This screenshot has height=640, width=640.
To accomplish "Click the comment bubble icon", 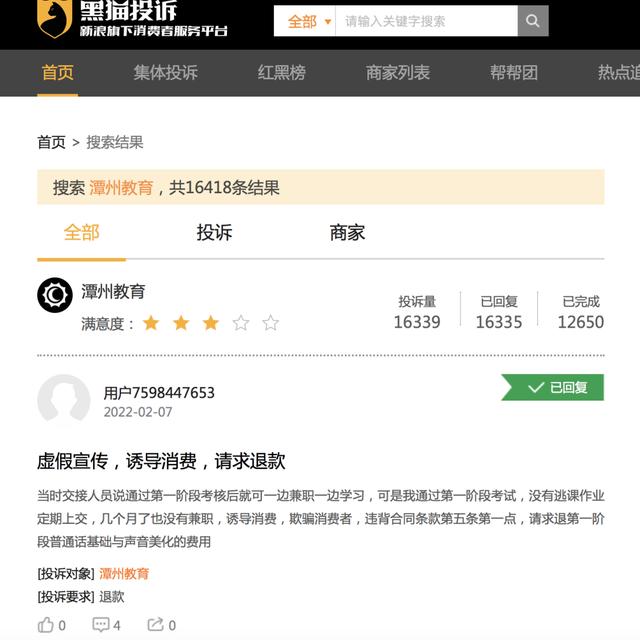I will (100, 624).
